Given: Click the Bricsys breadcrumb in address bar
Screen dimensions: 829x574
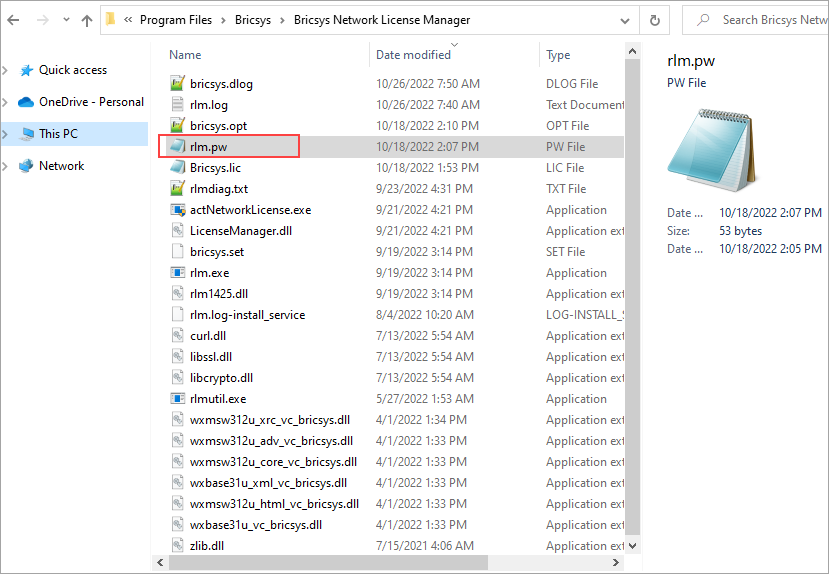Looking at the screenshot, I should tap(258, 20).
